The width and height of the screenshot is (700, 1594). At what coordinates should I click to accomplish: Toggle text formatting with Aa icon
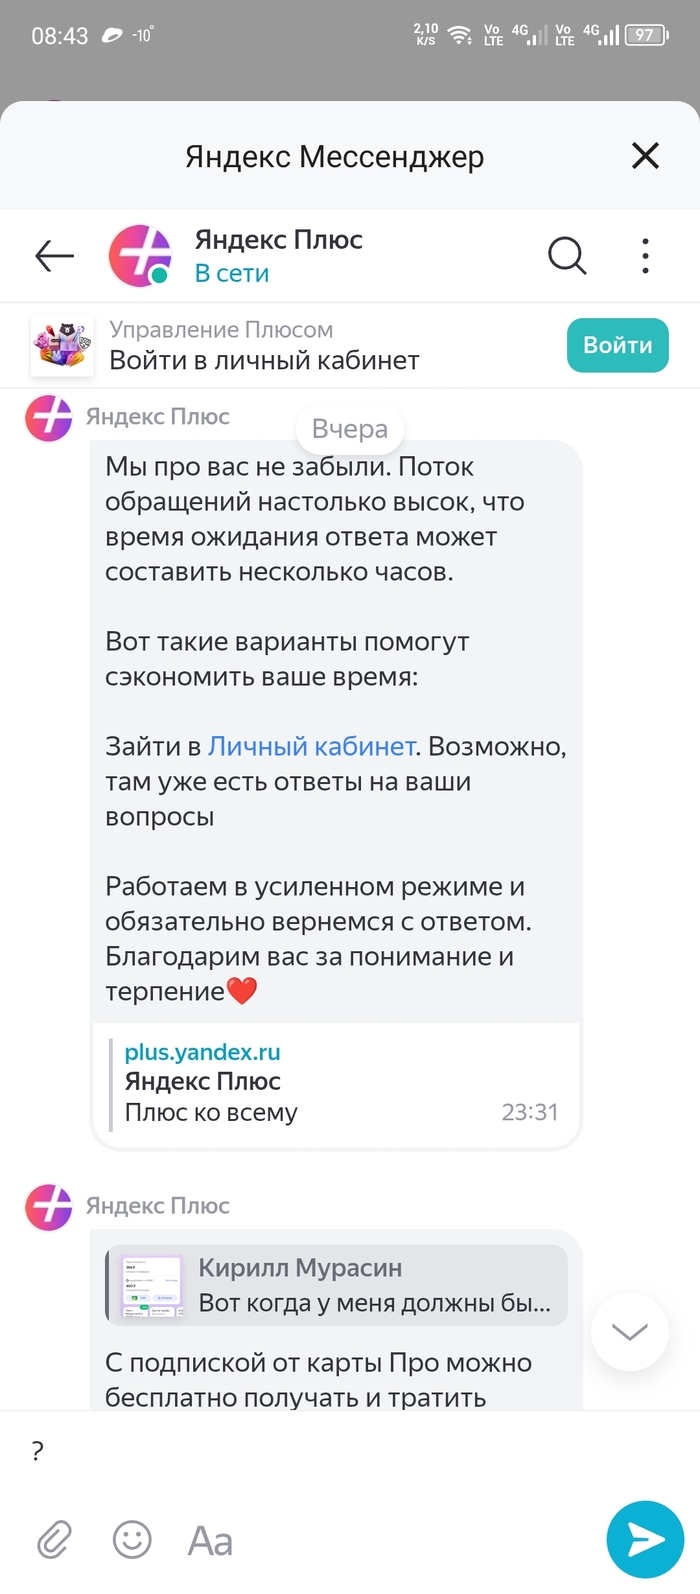click(210, 1541)
